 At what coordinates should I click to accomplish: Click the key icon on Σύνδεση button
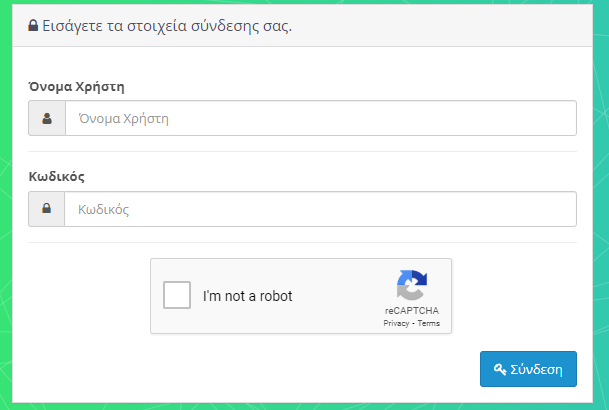(500, 369)
